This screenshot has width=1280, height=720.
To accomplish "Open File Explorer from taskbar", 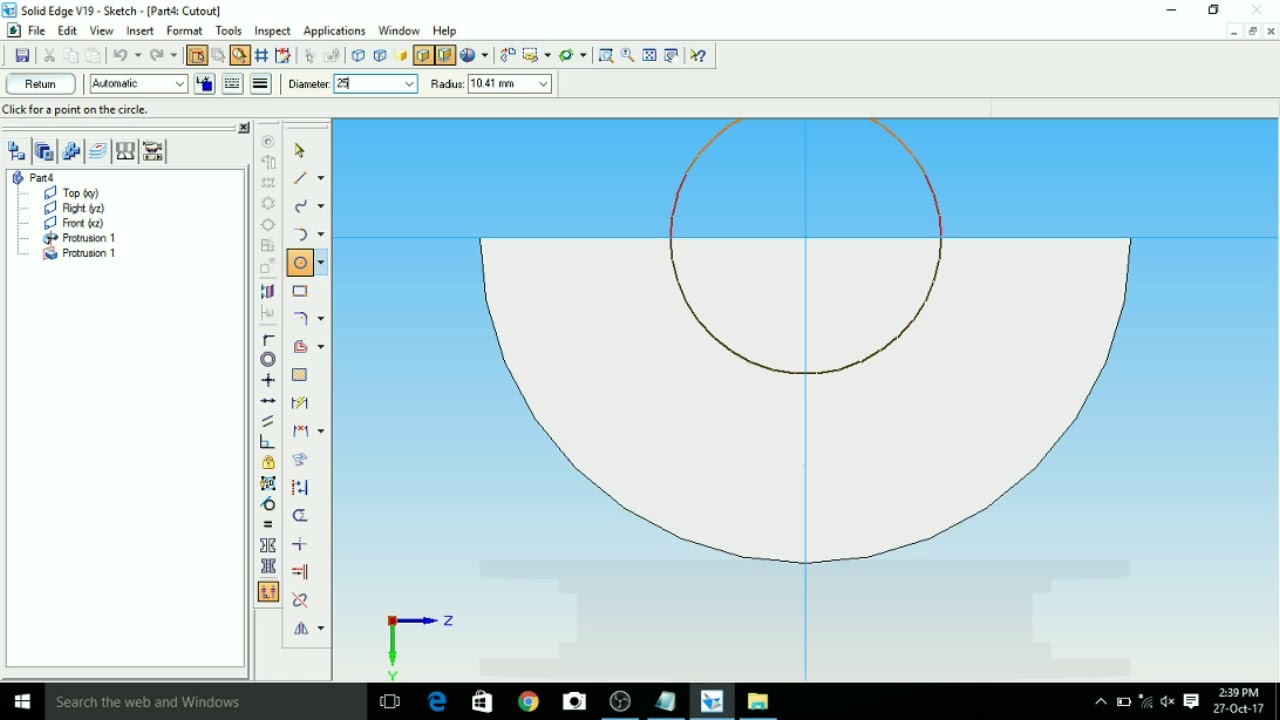I will coord(757,702).
